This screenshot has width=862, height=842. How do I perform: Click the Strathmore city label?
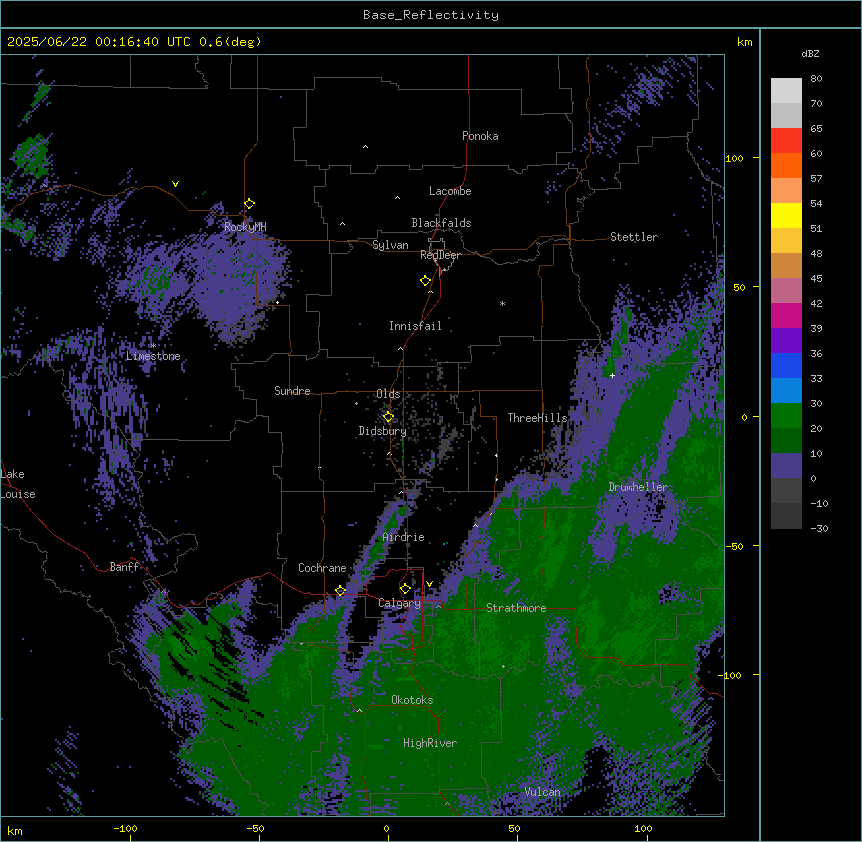[516, 608]
